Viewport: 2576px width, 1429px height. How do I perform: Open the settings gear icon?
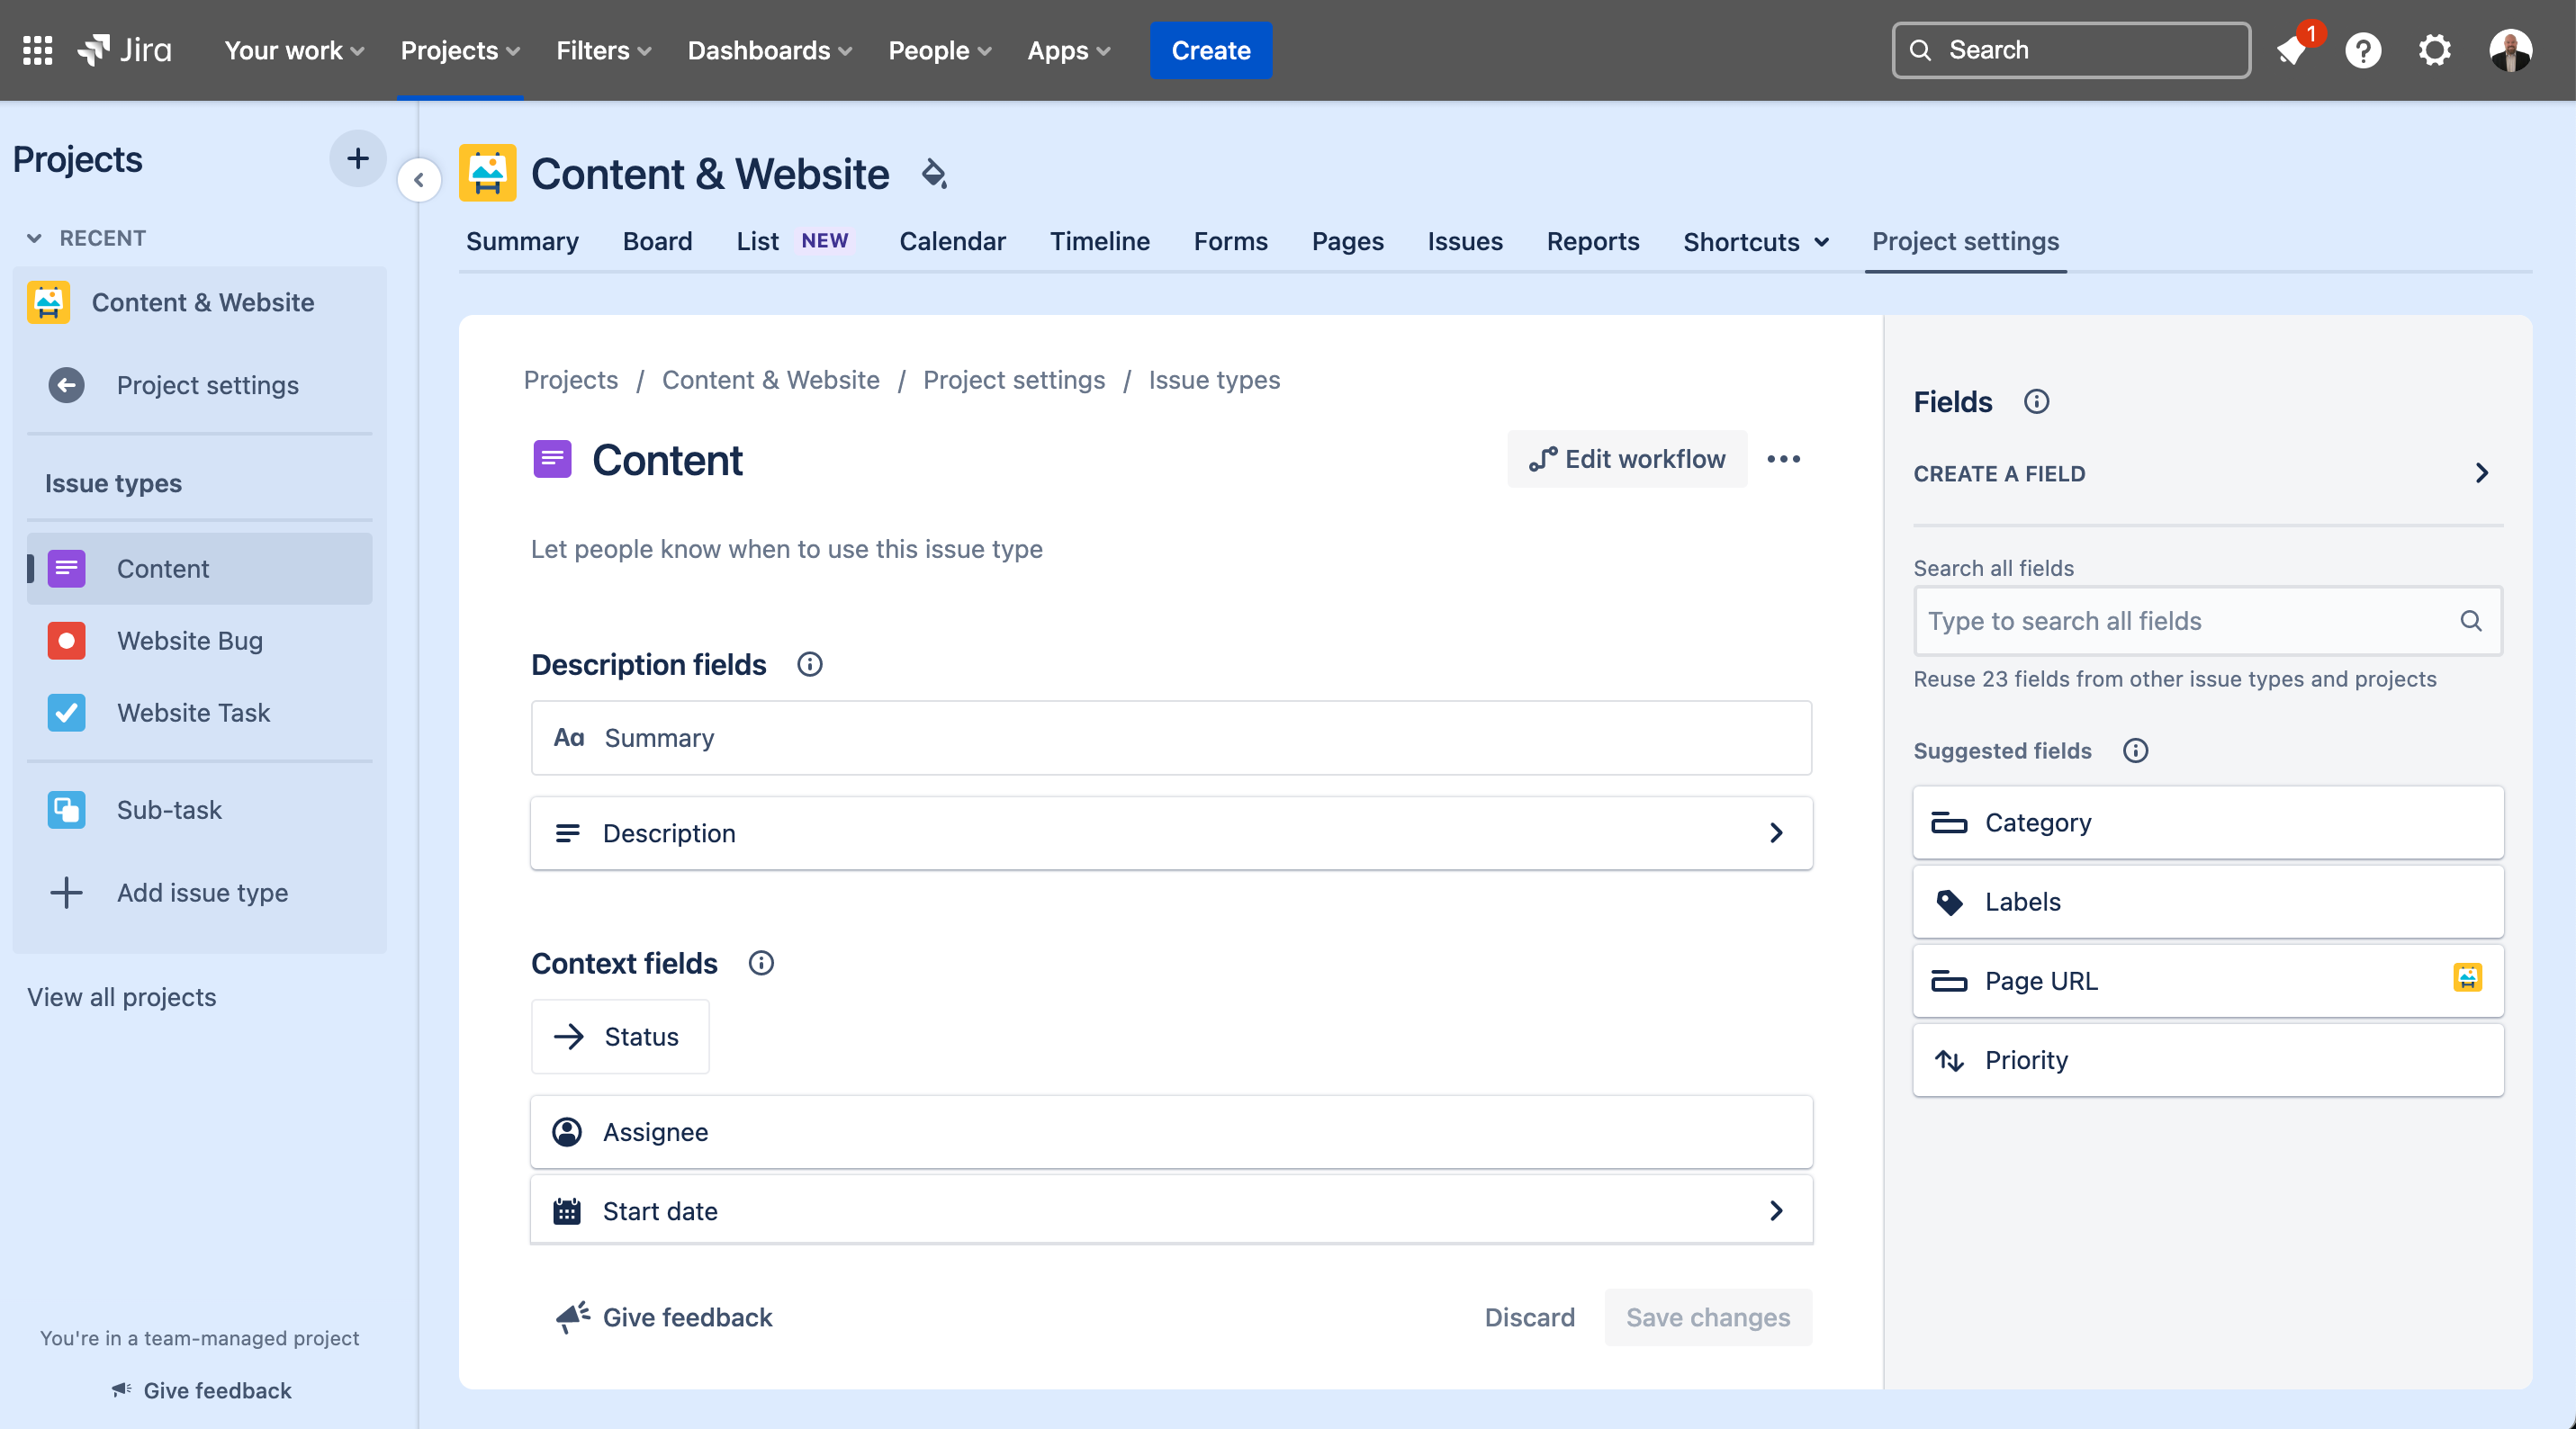(2434, 50)
